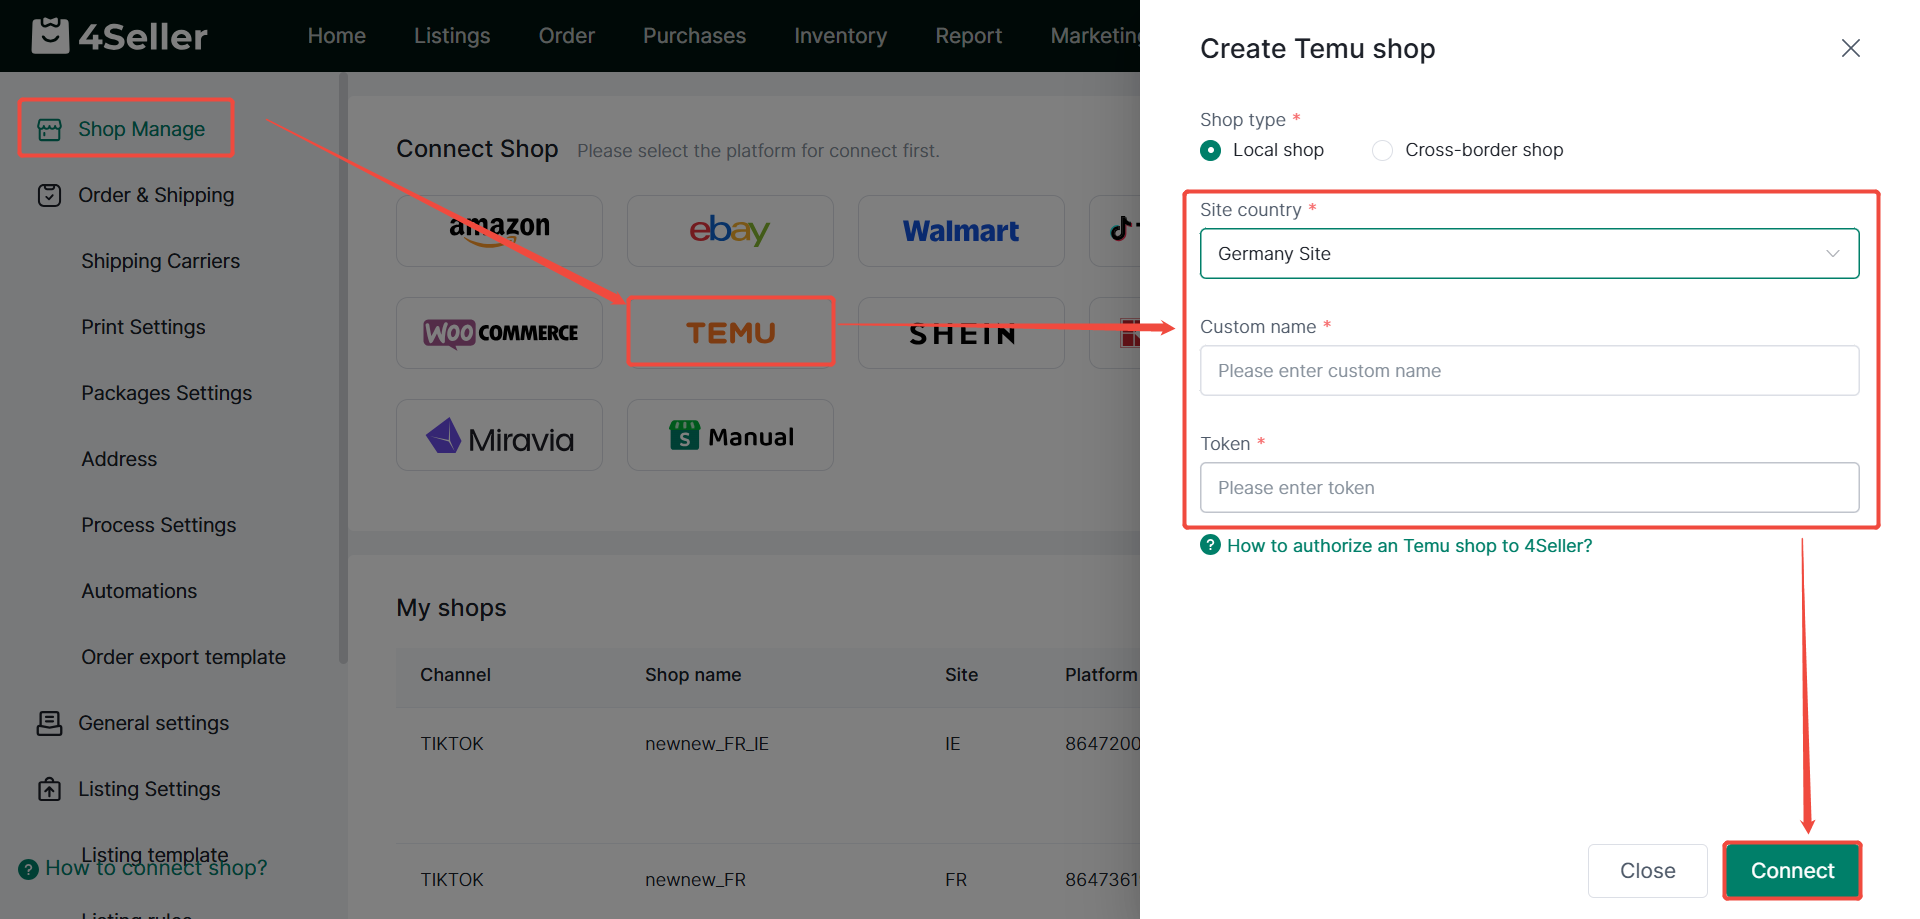This screenshot has height=919, width=1920.
Task: Select the WooCommerce platform card
Action: click(x=499, y=333)
